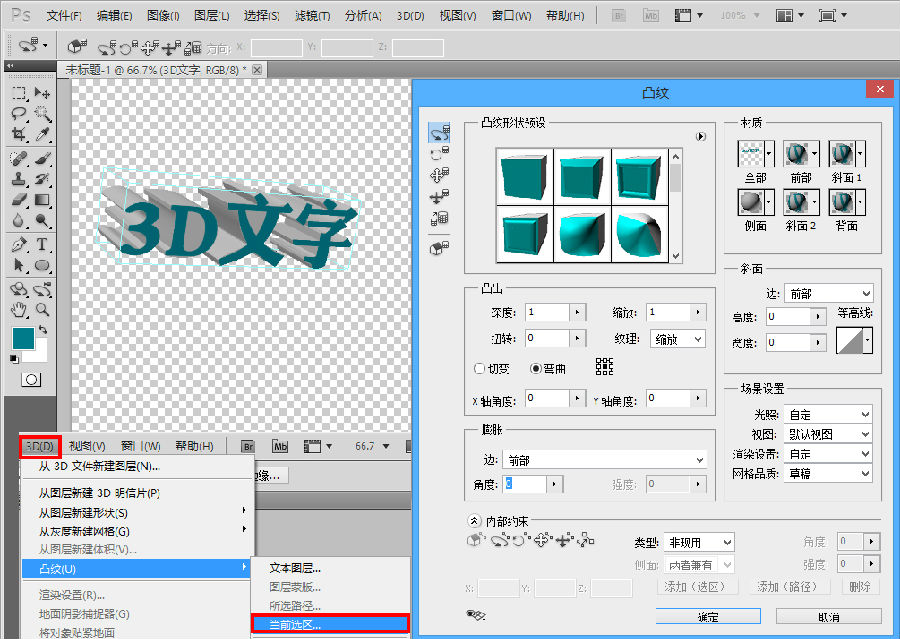Open the screen mode dropdown icon

coord(832,16)
